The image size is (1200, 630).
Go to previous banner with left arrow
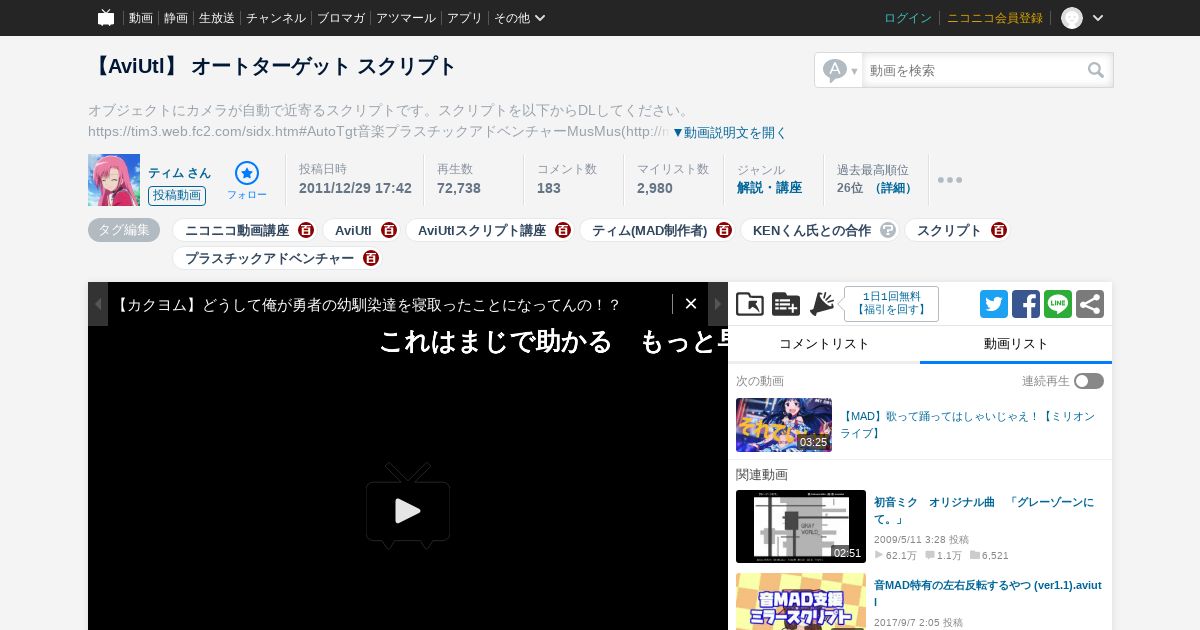98,304
